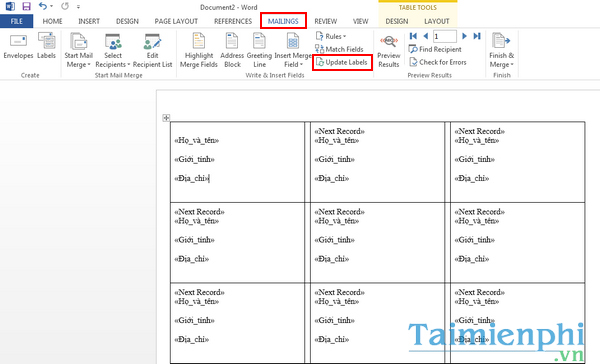The width and height of the screenshot is (600, 364).
Task: Click the Word application icon in title bar
Action: pyautogui.click(x=10, y=6)
